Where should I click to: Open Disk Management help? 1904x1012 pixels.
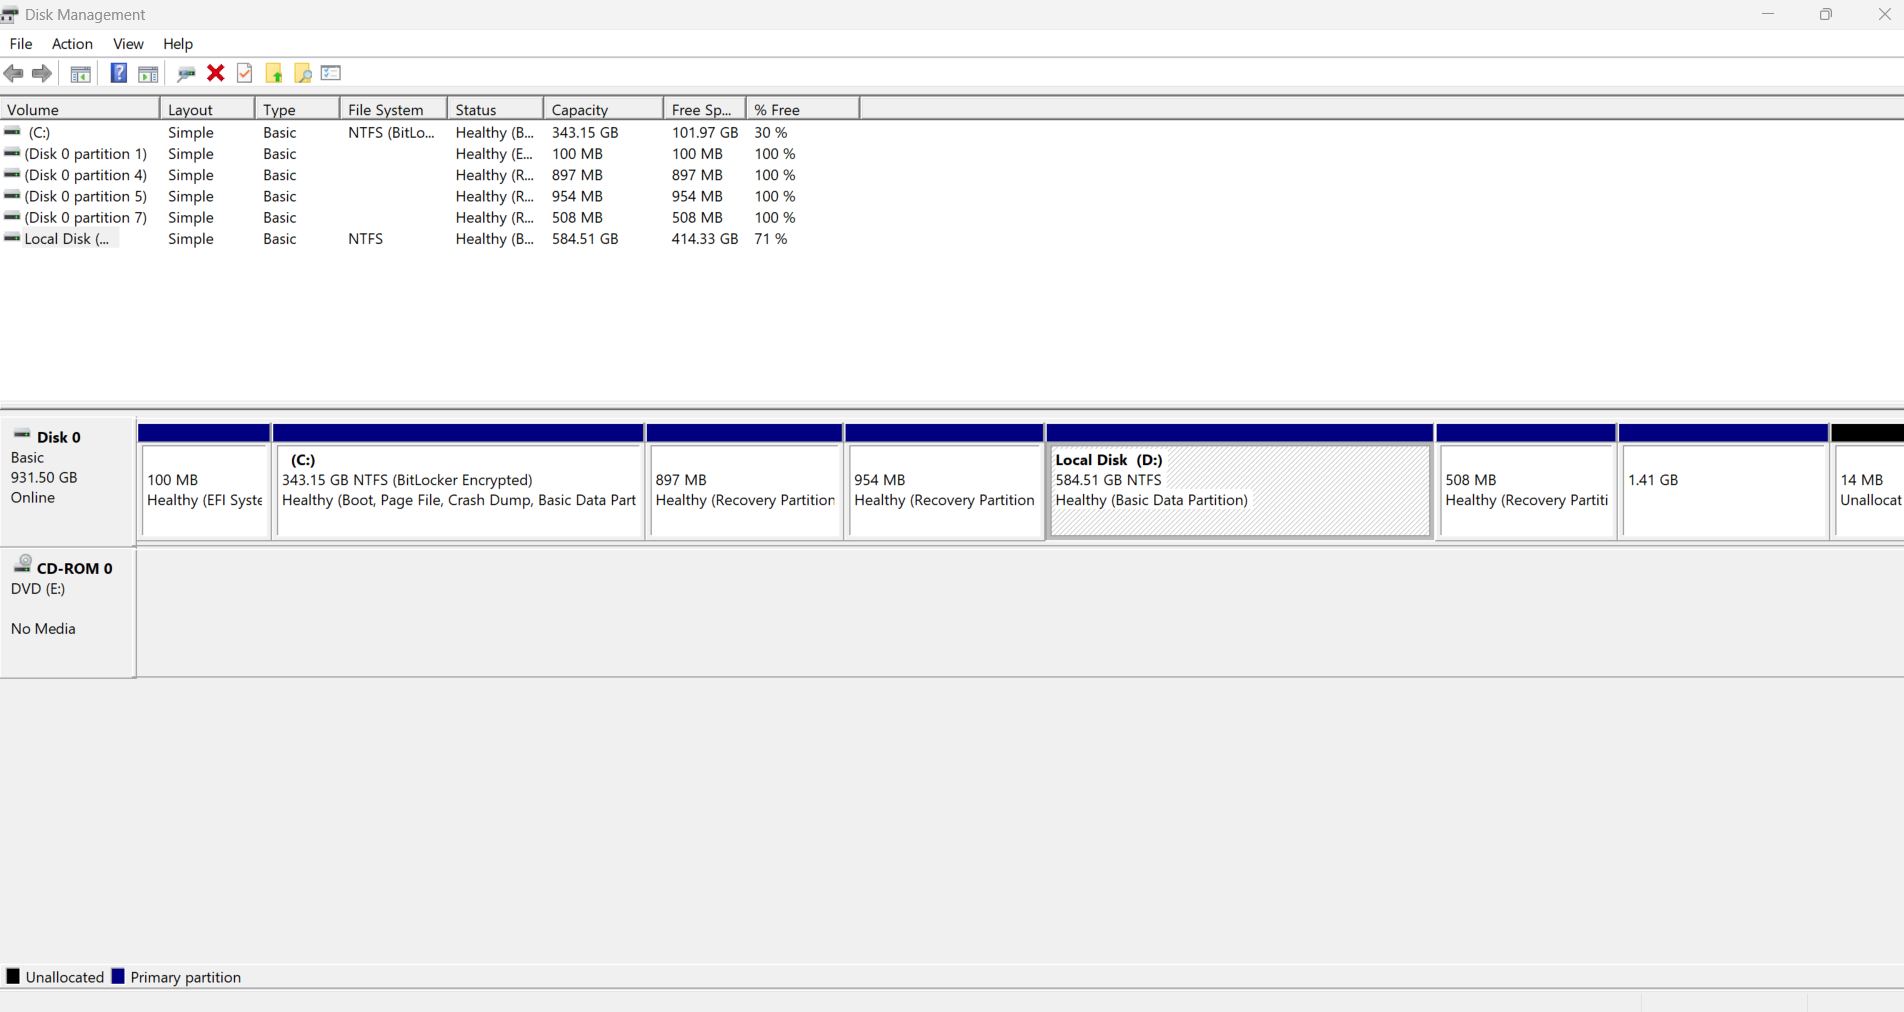click(118, 73)
